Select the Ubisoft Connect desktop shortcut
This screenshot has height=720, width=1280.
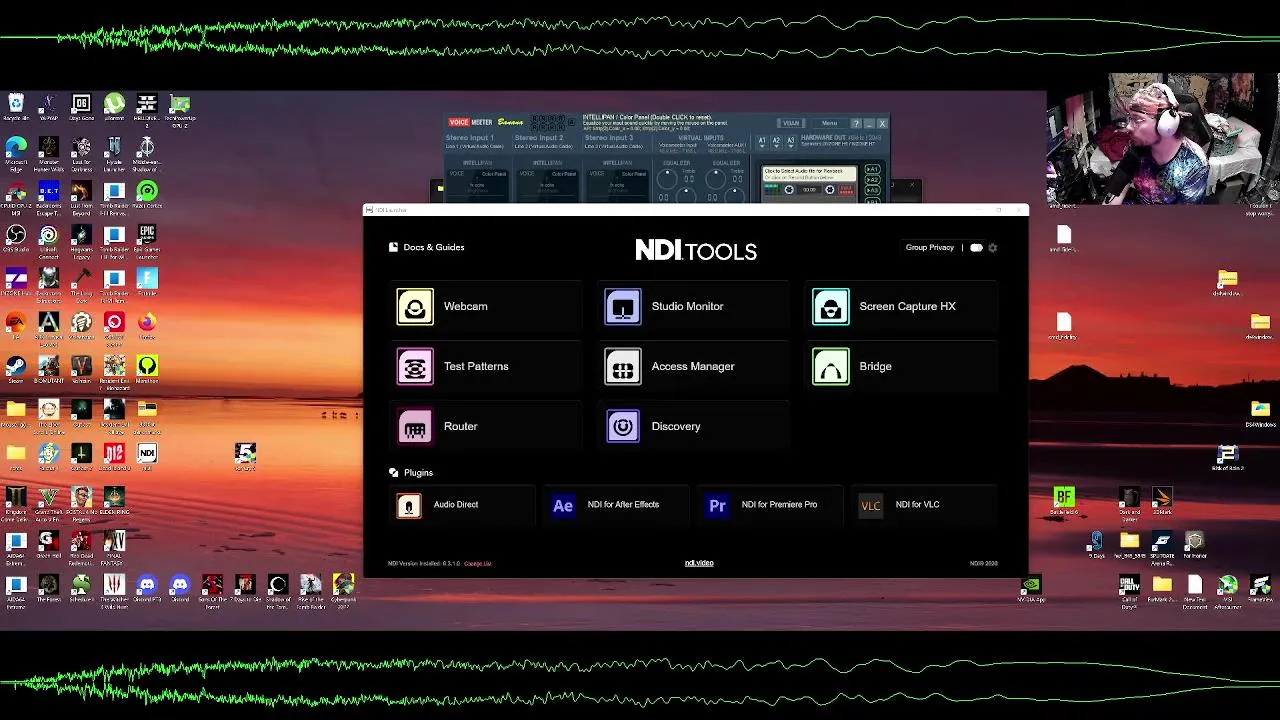(x=48, y=242)
